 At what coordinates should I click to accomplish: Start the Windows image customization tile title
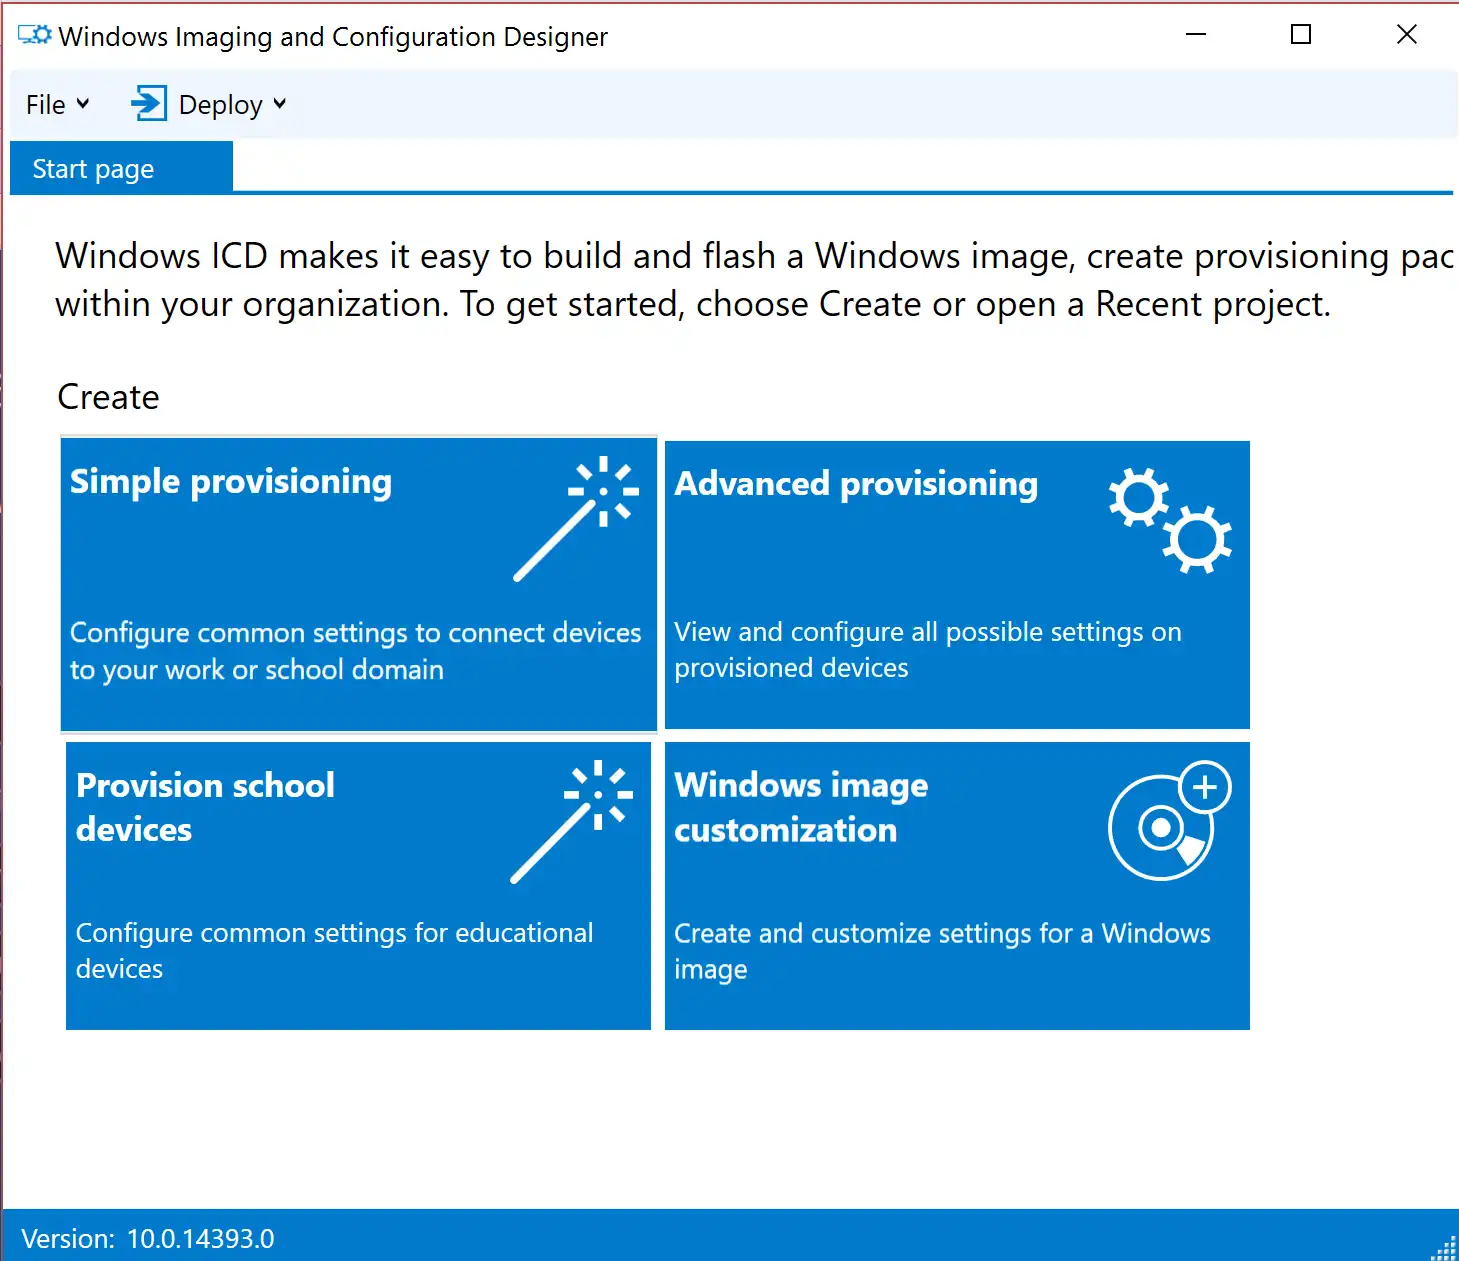801,807
